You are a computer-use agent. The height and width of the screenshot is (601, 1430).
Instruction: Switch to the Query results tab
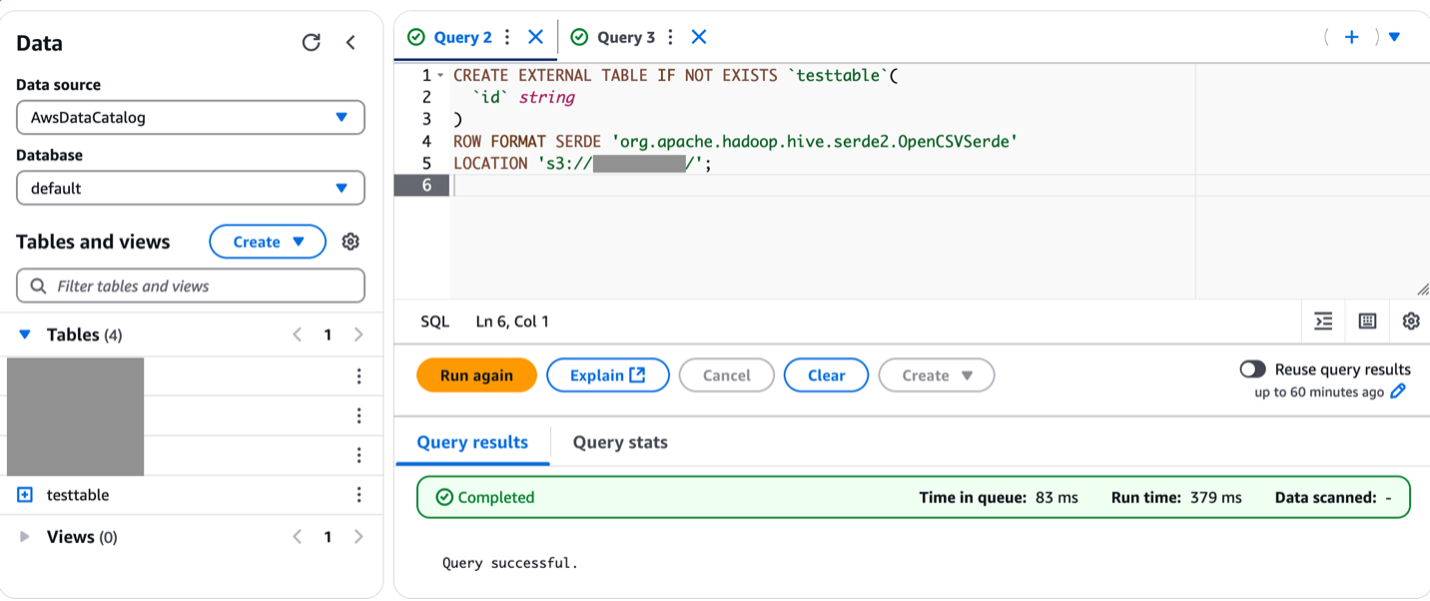(x=472, y=442)
